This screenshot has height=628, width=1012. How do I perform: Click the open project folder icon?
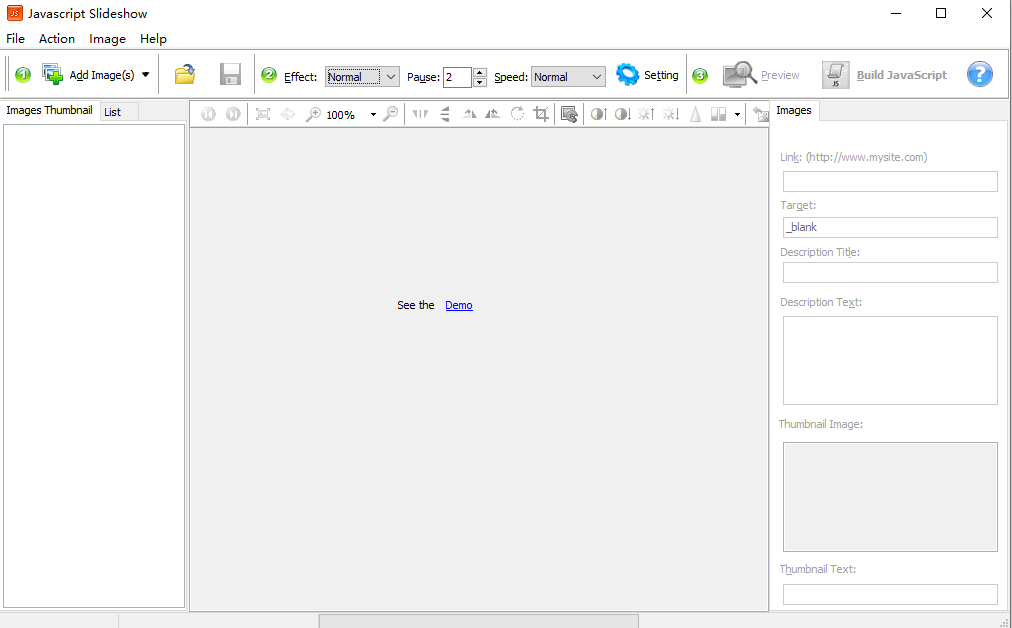pos(184,75)
